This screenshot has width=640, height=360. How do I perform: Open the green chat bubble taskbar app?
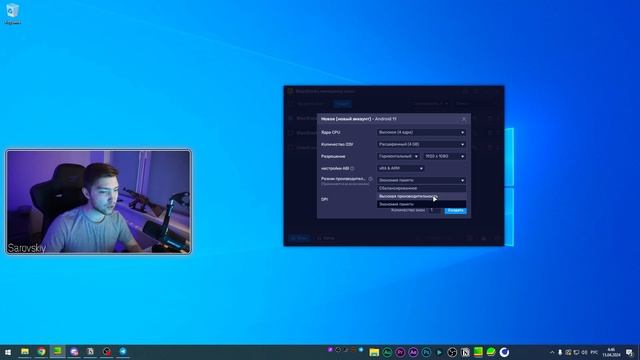point(491,352)
